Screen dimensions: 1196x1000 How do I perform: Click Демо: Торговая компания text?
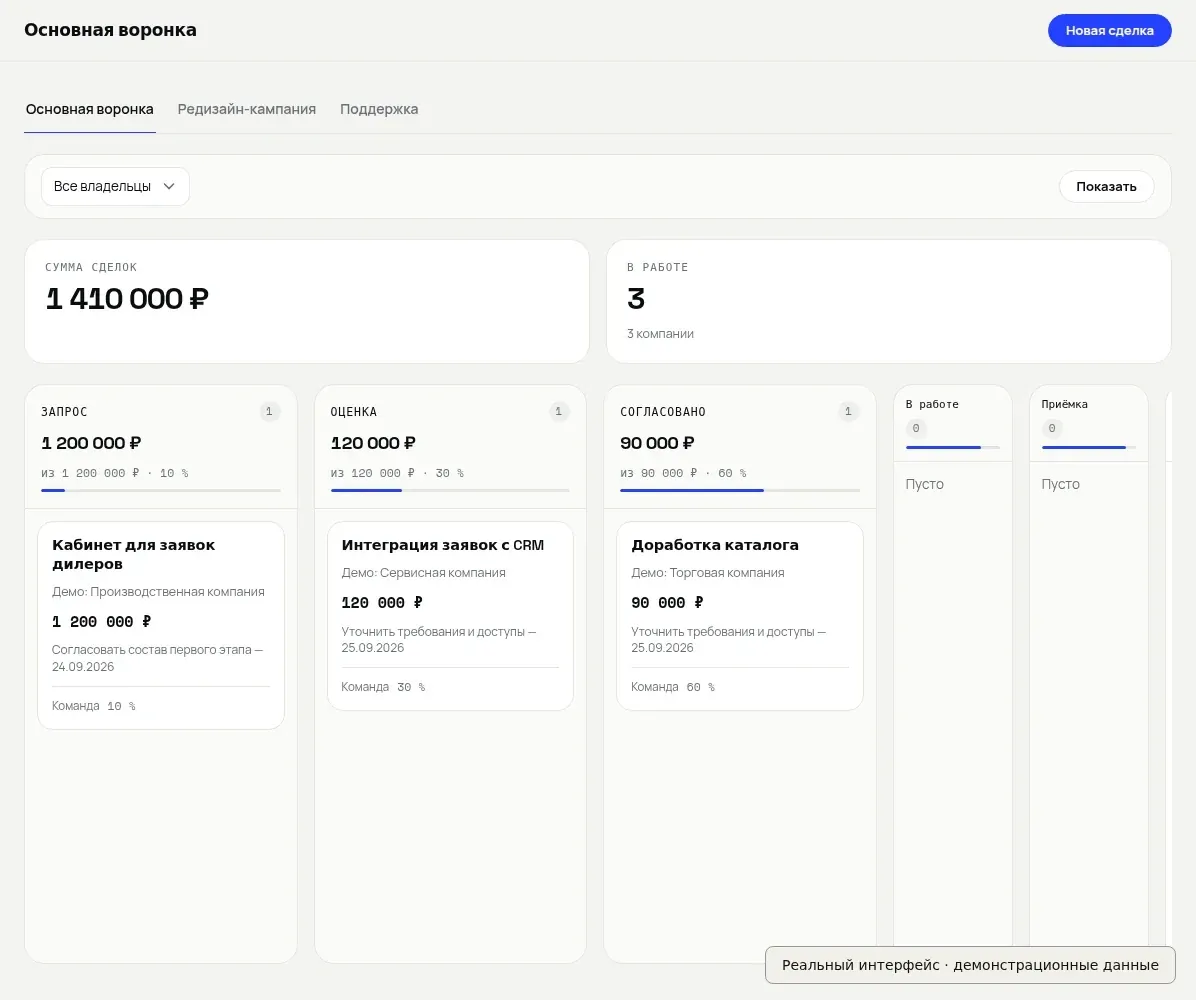click(x=708, y=572)
